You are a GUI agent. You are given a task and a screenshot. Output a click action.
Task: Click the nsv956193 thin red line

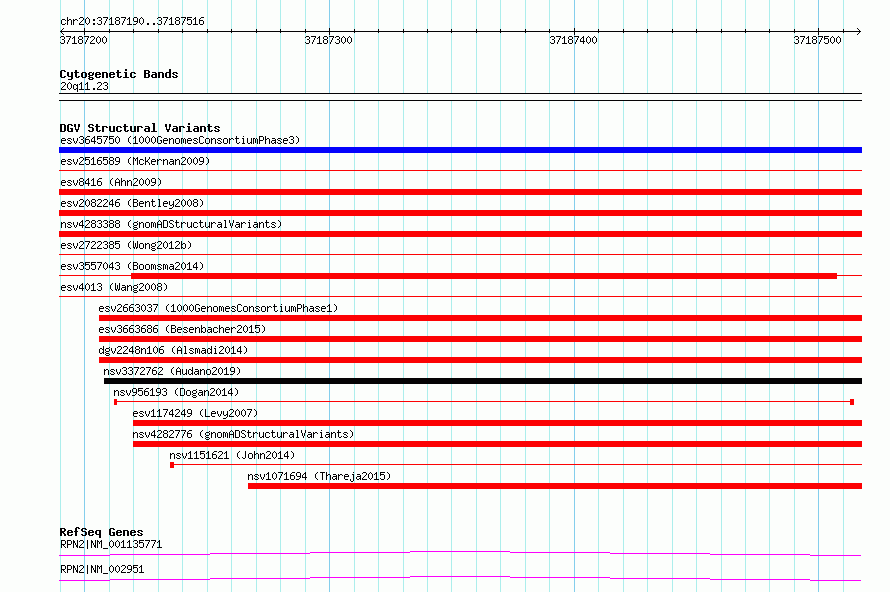click(x=484, y=402)
